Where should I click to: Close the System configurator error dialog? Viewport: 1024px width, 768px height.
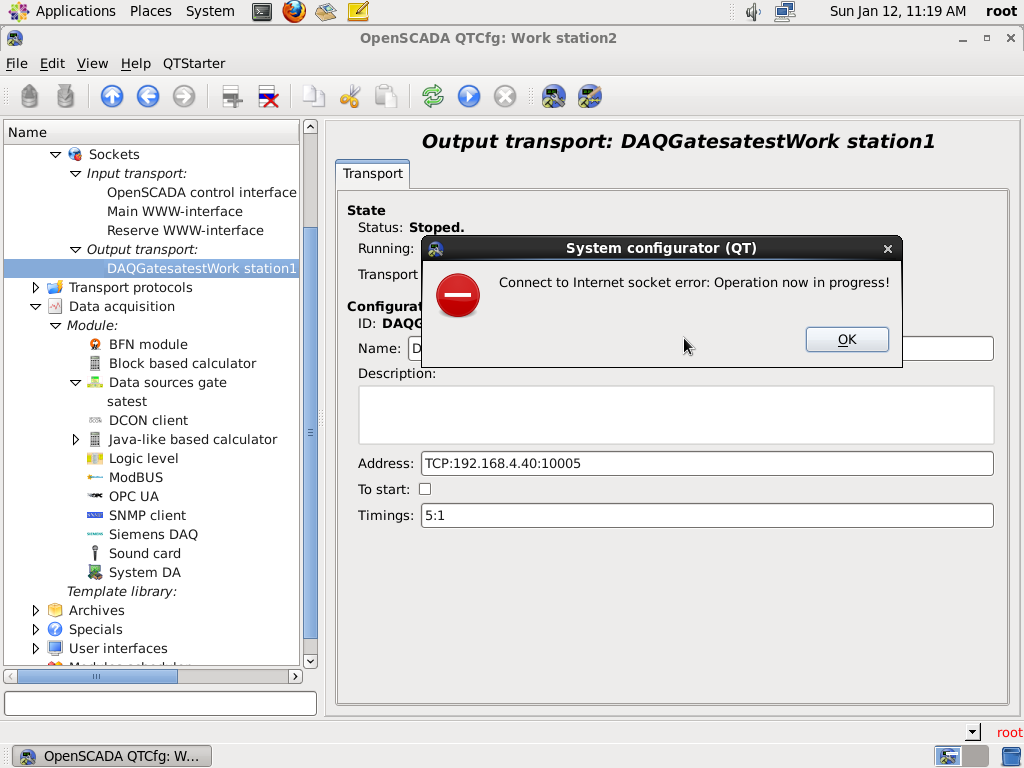(x=887, y=249)
